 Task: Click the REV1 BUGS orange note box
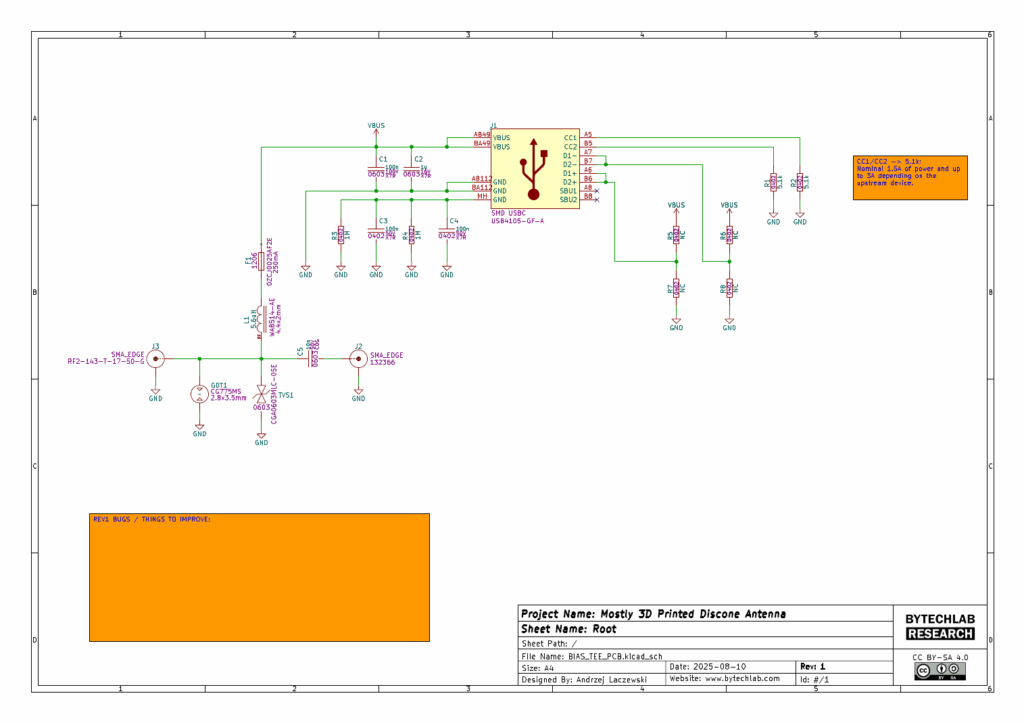(x=260, y=576)
